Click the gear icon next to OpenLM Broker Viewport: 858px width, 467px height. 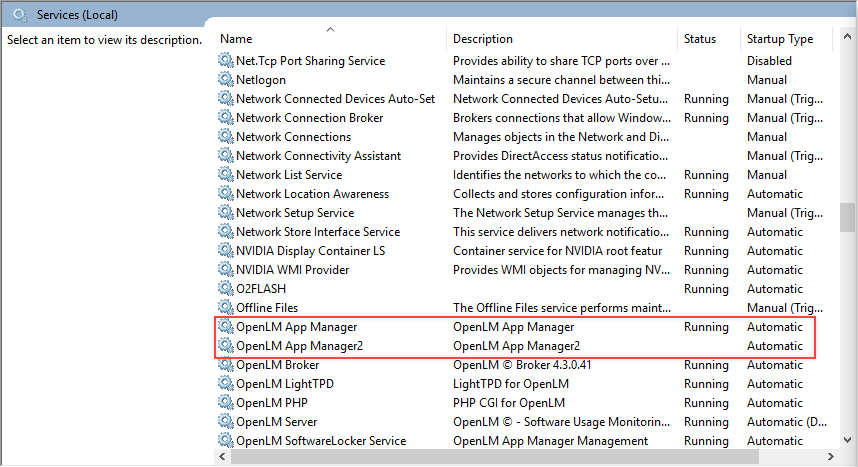226,365
